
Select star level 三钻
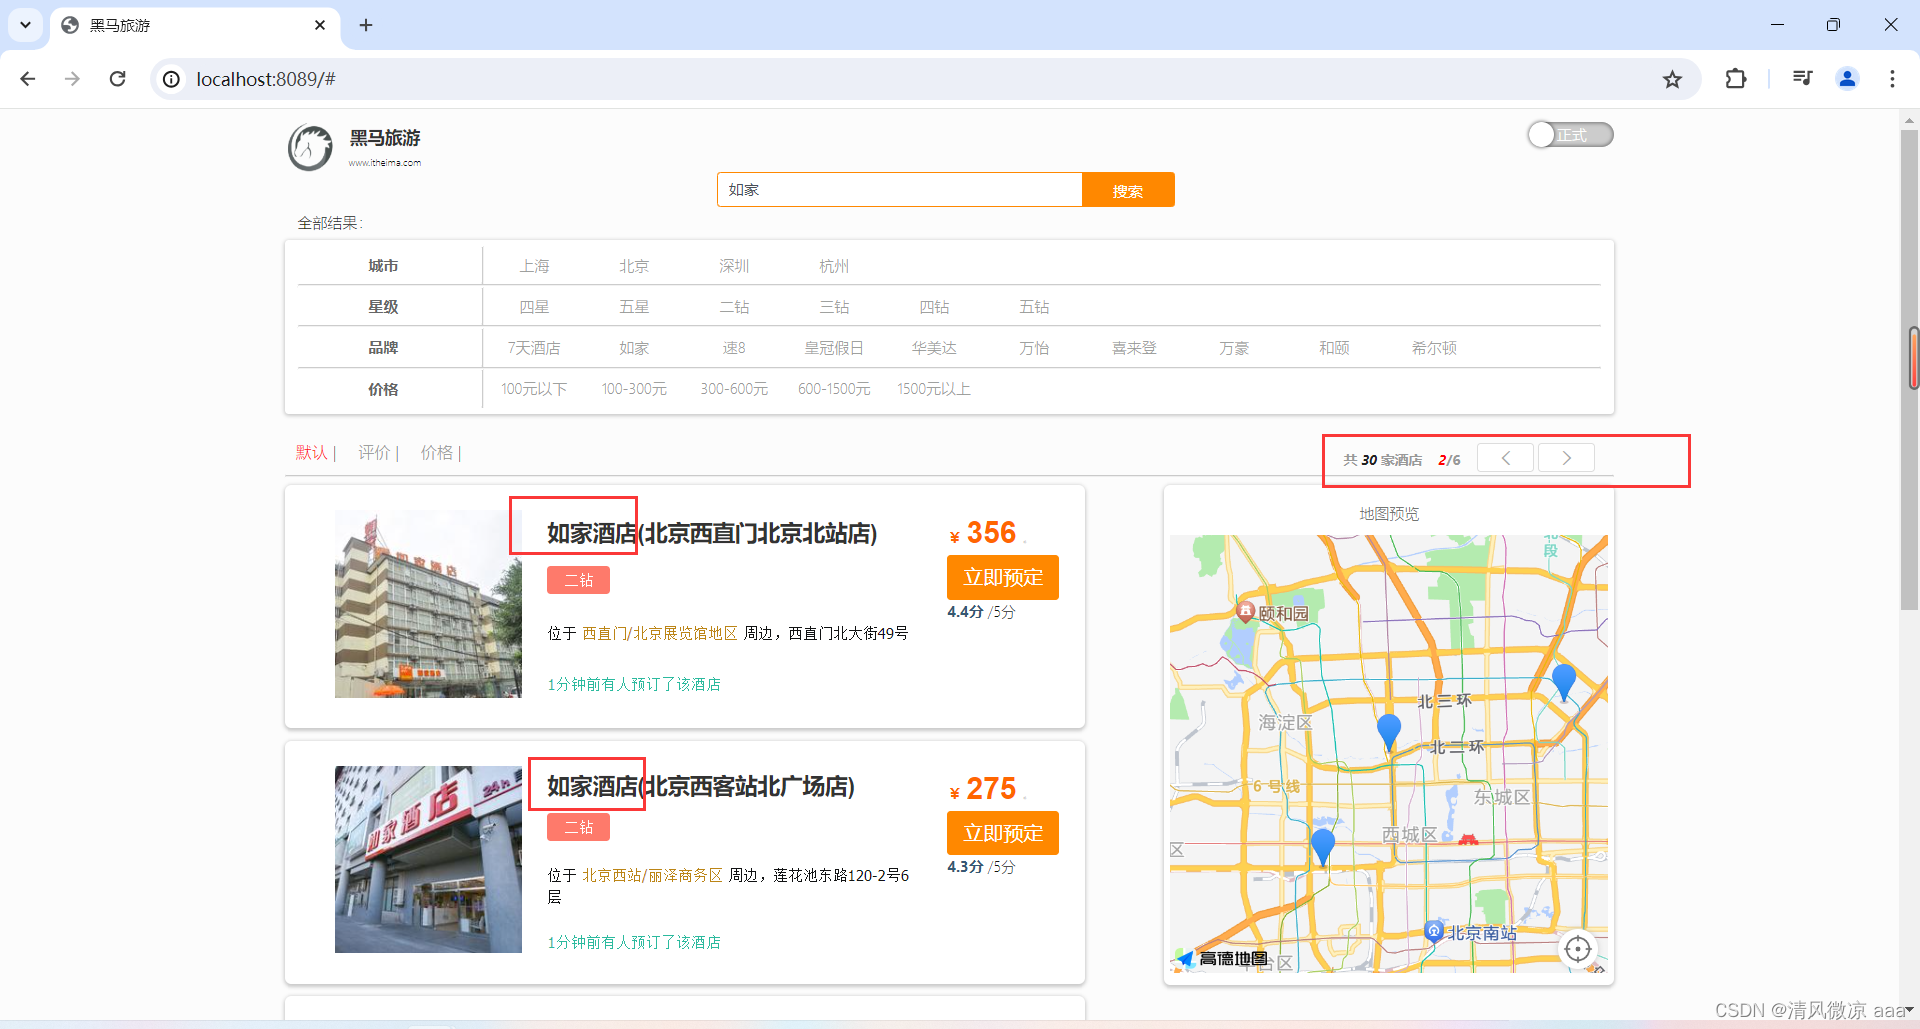pos(834,307)
